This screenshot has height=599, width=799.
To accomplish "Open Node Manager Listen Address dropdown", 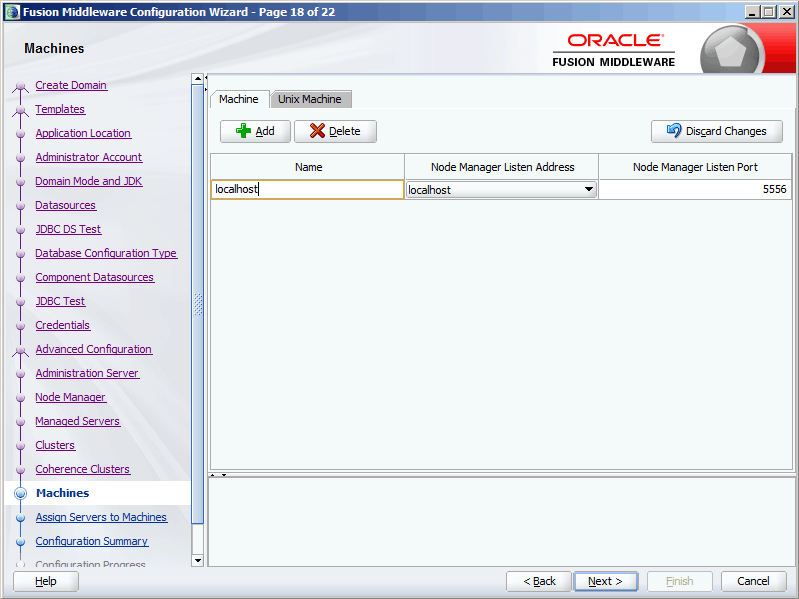I will pos(588,189).
